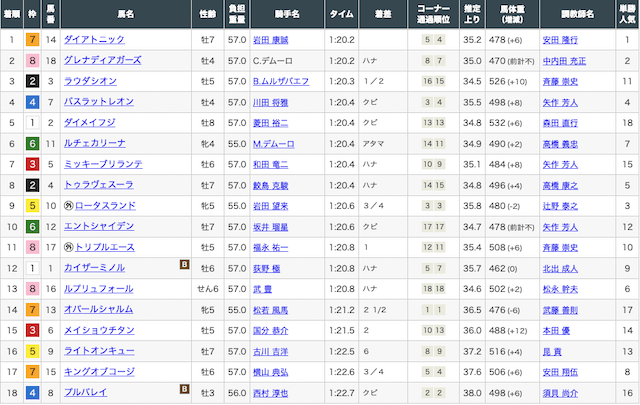Click yellow frame 5 box for ライトオンキュー
The width and height of the screenshot is (640, 405).
click(x=32, y=351)
